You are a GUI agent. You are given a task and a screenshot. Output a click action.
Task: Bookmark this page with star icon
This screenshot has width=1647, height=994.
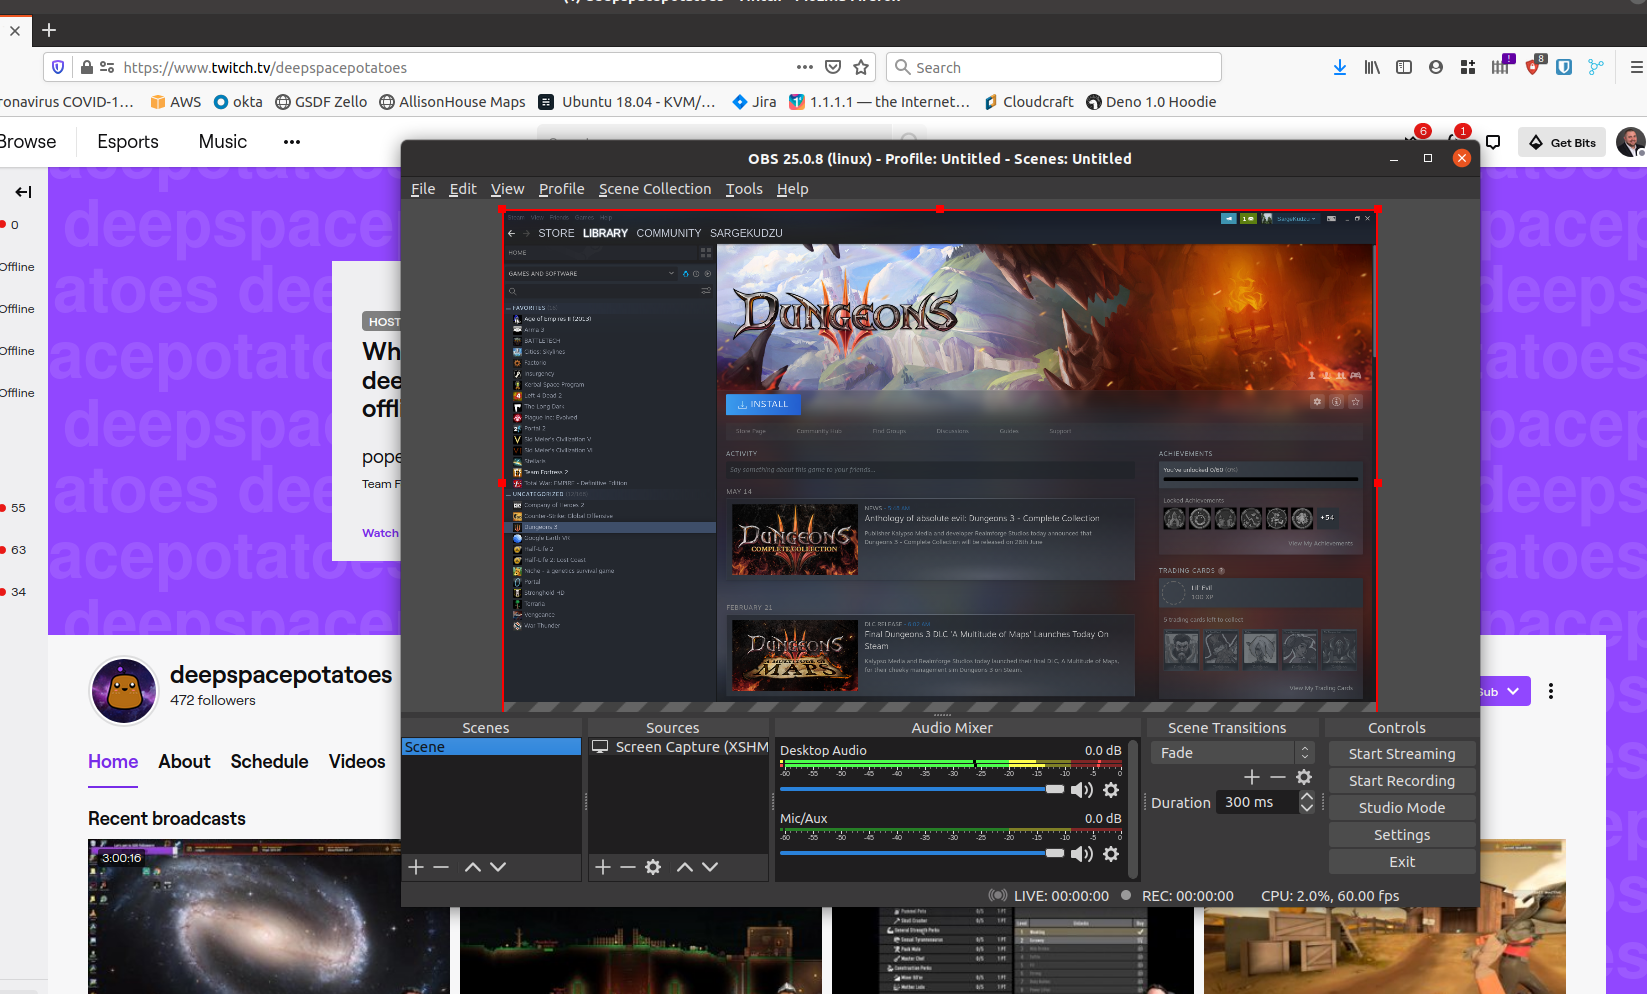pyautogui.click(x=861, y=67)
